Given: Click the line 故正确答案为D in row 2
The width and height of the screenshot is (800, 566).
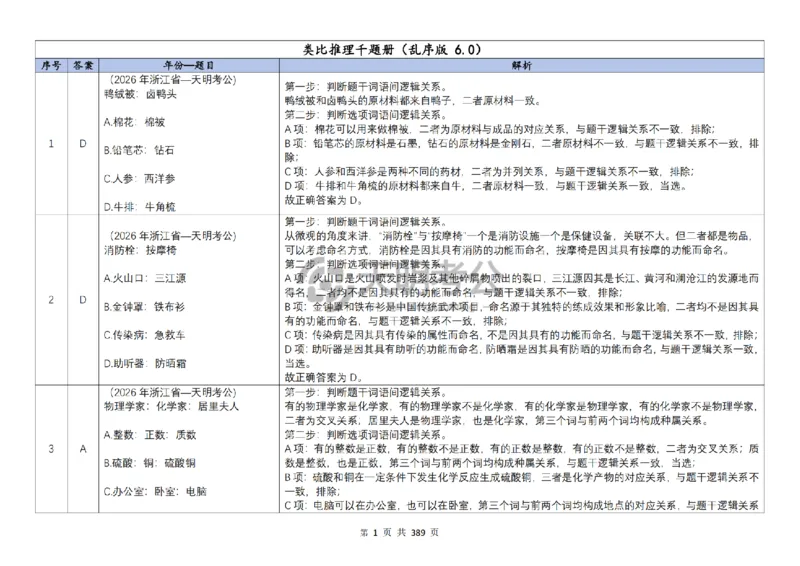Looking at the screenshot, I should 323,378.
